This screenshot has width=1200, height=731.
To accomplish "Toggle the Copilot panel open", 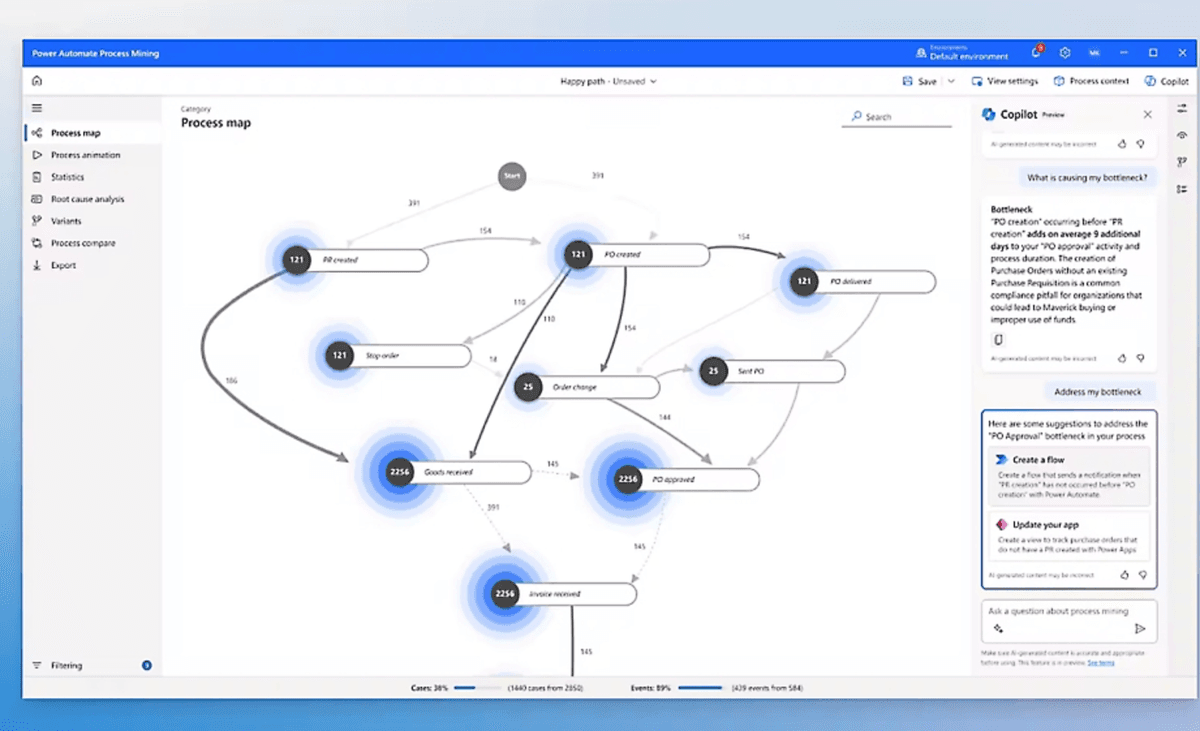I will point(1166,81).
